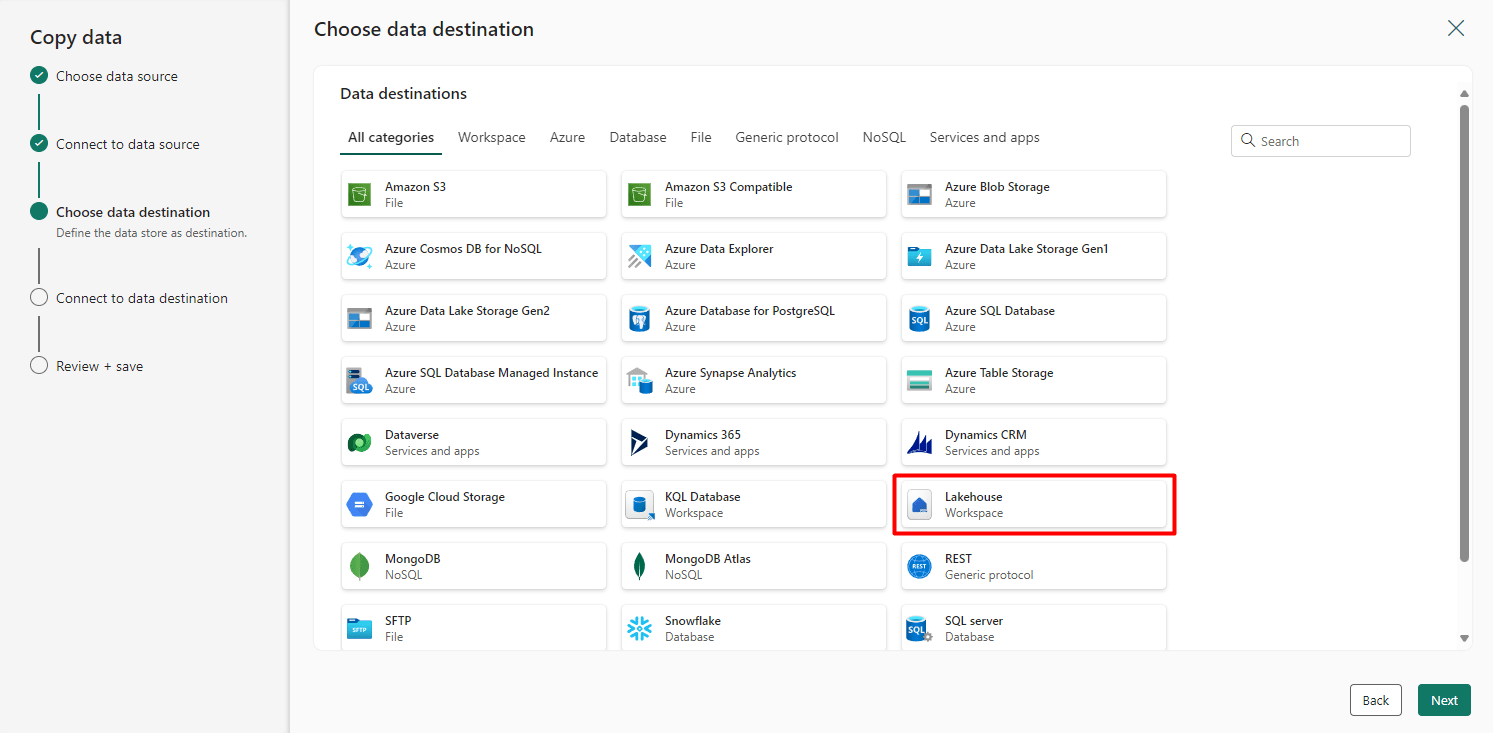Choose the Azure Database for PostgreSQL icon
The width and height of the screenshot is (1493, 733).
pos(639,319)
